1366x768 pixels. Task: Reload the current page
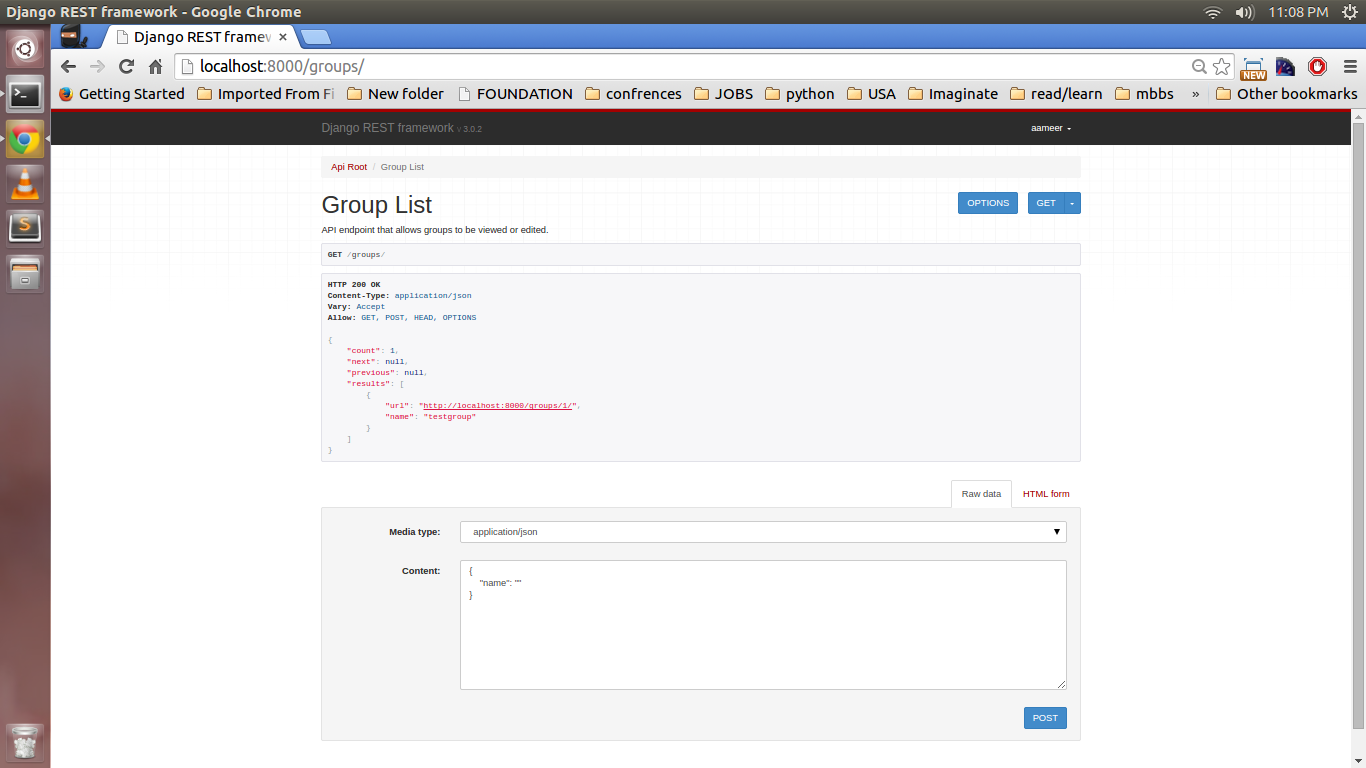tap(126, 66)
